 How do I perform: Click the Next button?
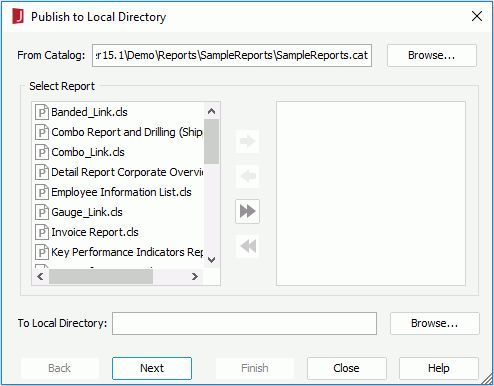(x=152, y=368)
